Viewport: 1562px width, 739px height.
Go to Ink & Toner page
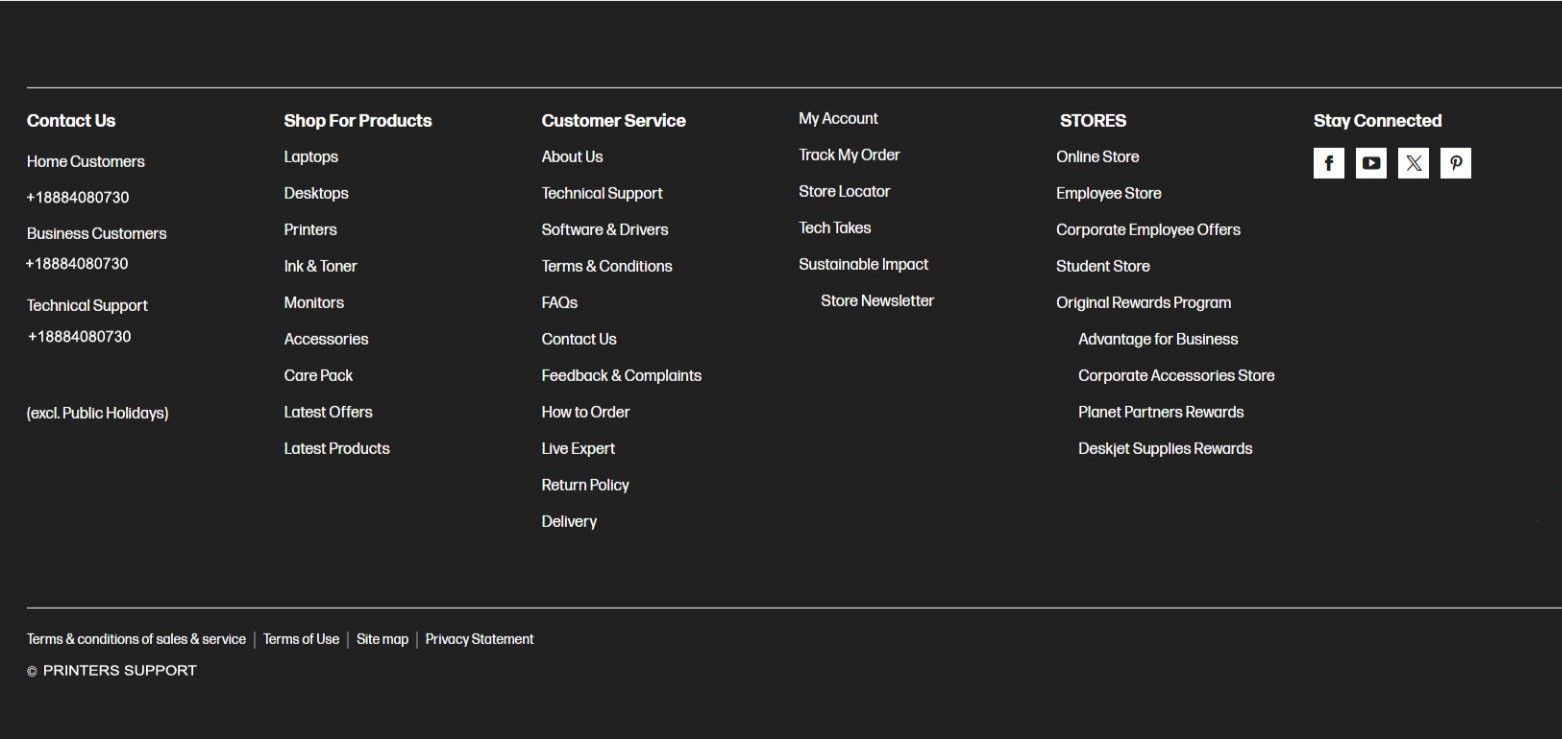click(320, 266)
